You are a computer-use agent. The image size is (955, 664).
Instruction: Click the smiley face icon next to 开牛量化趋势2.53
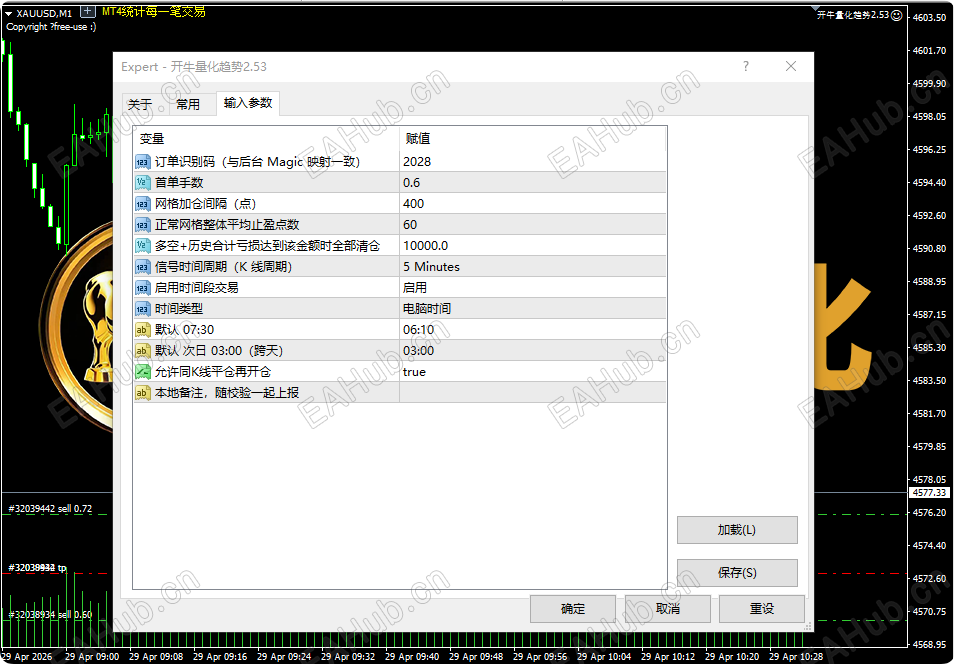pyautogui.click(x=897, y=15)
